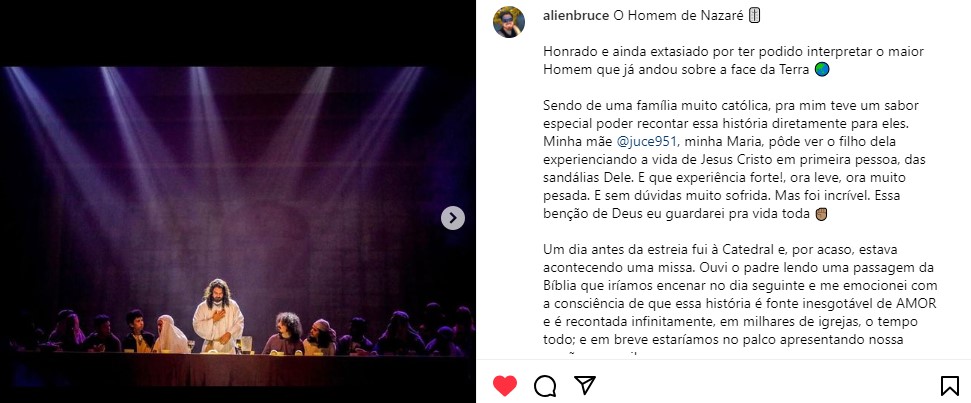Click the paragraph starting Sendo de uma família
The width and height of the screenshot is (971, 403).
coord(734,160)
